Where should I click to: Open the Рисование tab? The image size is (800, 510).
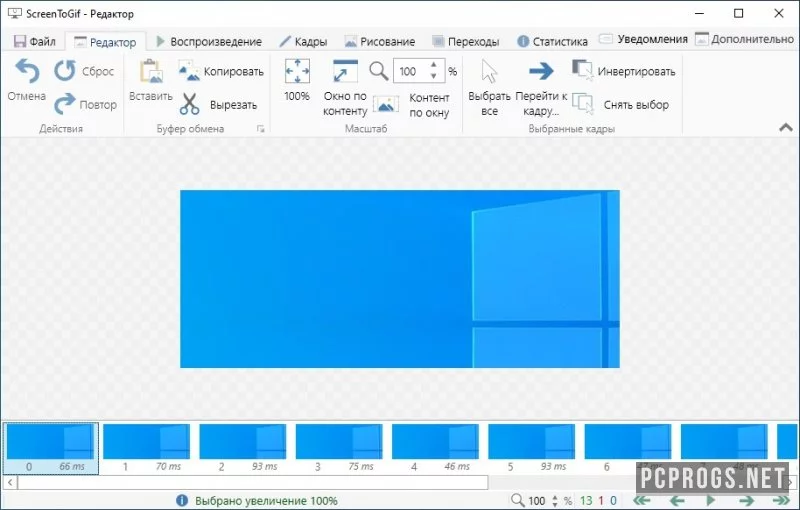pyautogui.click(x=380, y=41)
